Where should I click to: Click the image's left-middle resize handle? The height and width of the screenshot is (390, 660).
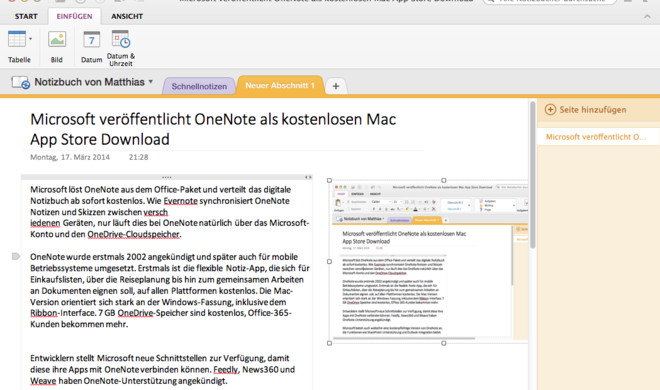(330, 262)
